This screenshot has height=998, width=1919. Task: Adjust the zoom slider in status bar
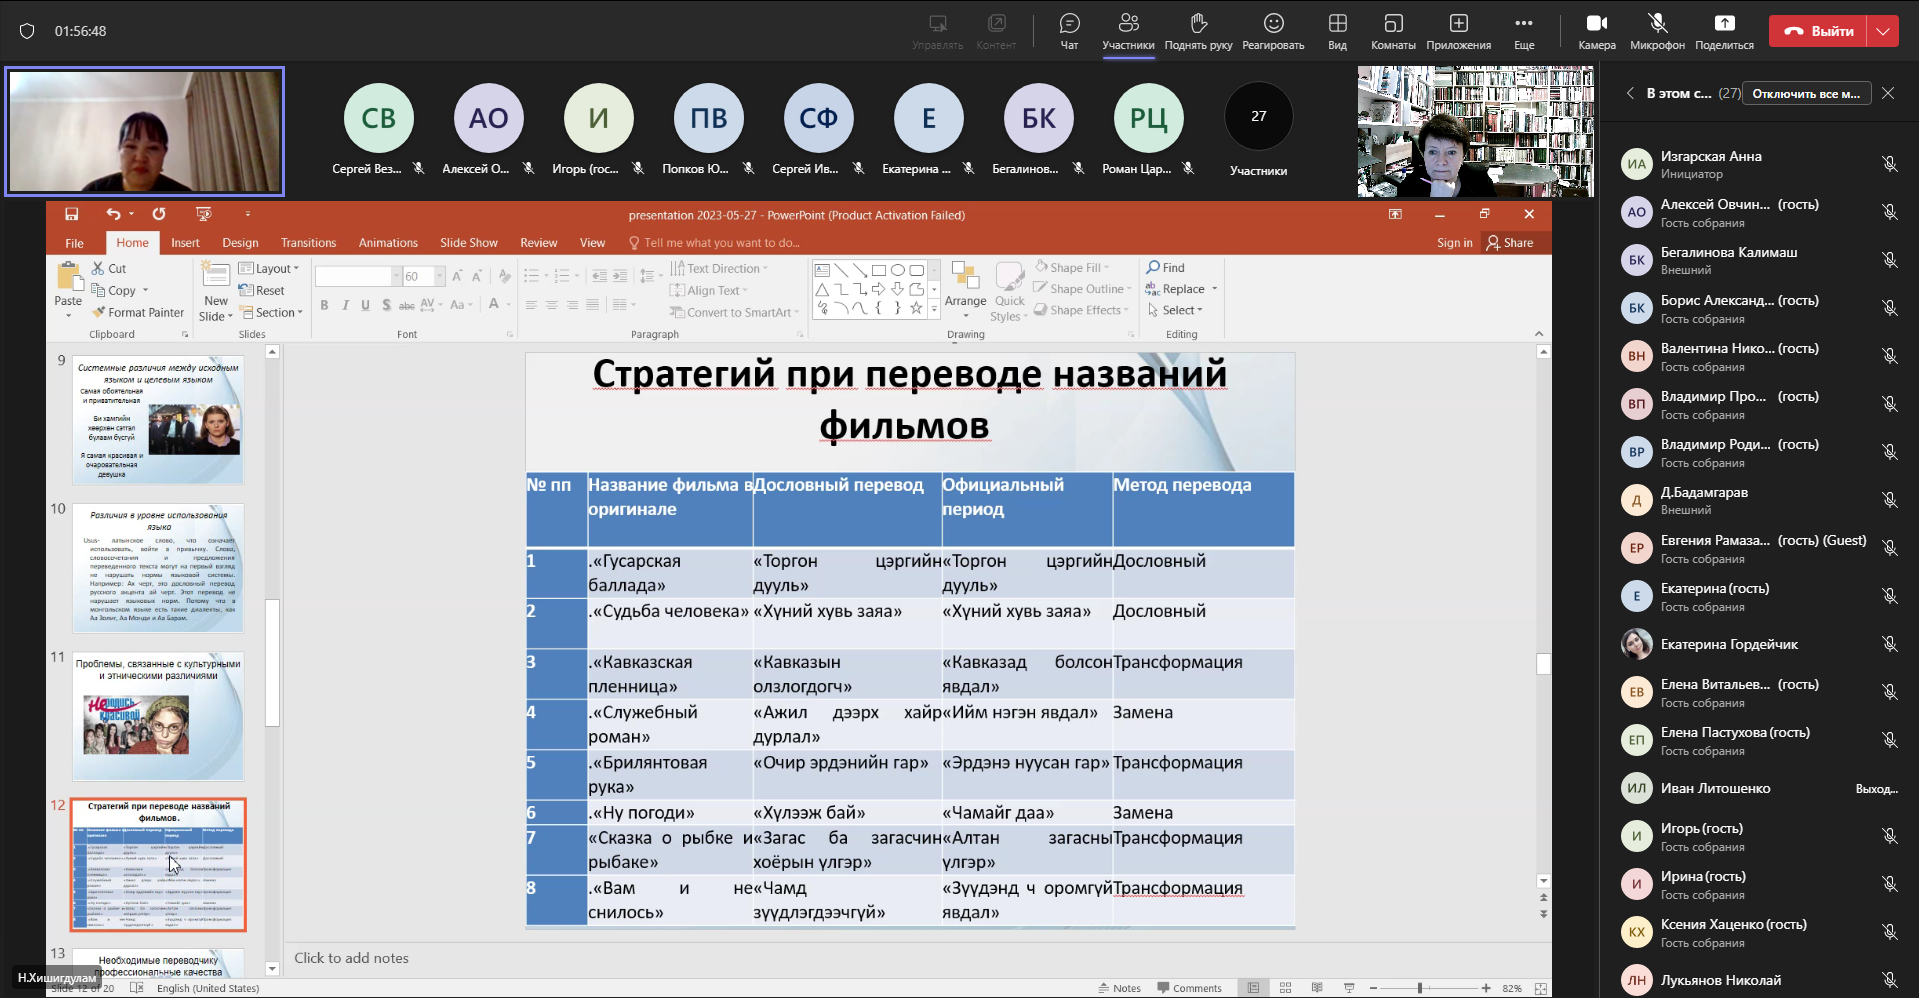click(x=1420, y=988)
